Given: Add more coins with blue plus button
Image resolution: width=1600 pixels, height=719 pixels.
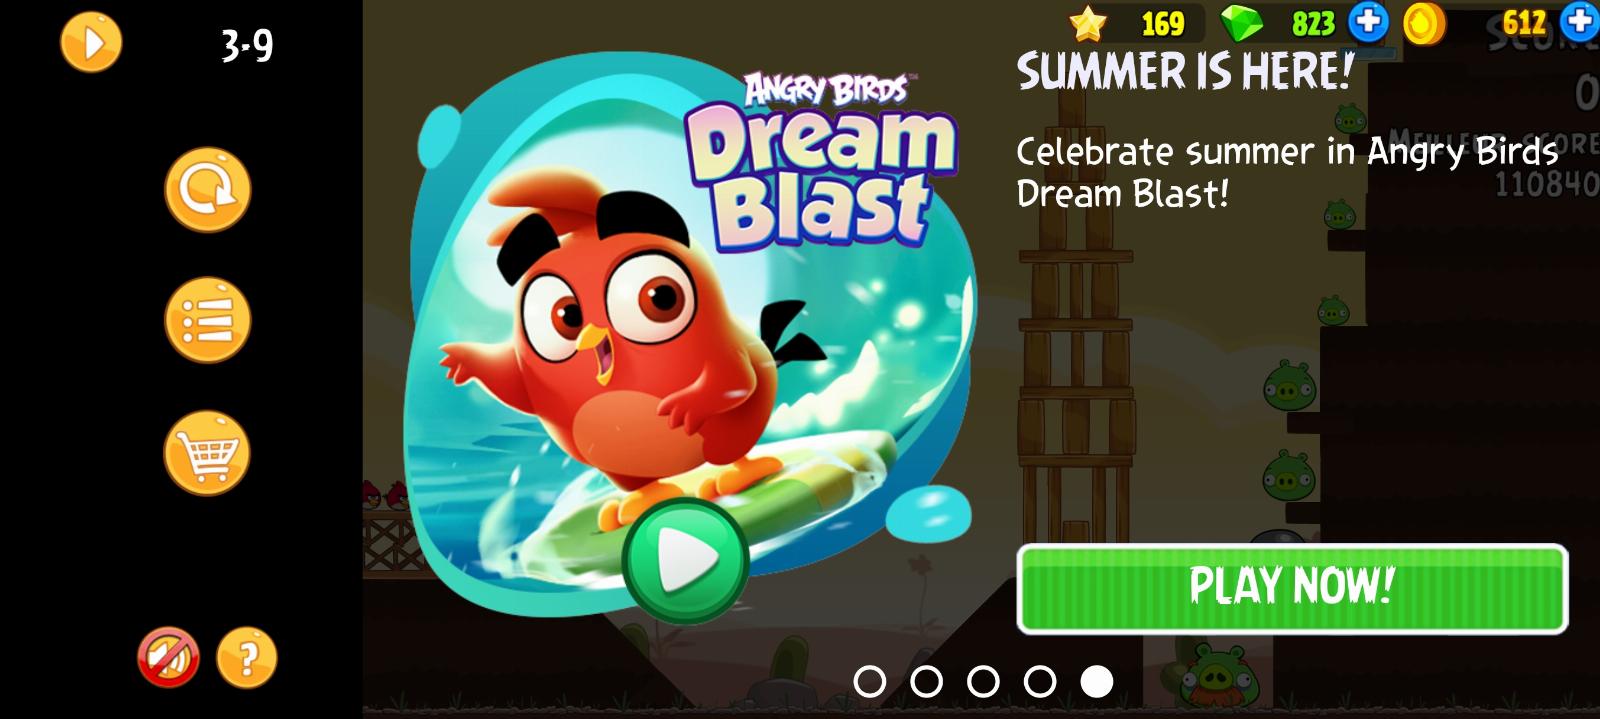Looking at the screenshot, I should pos(1581,22).
